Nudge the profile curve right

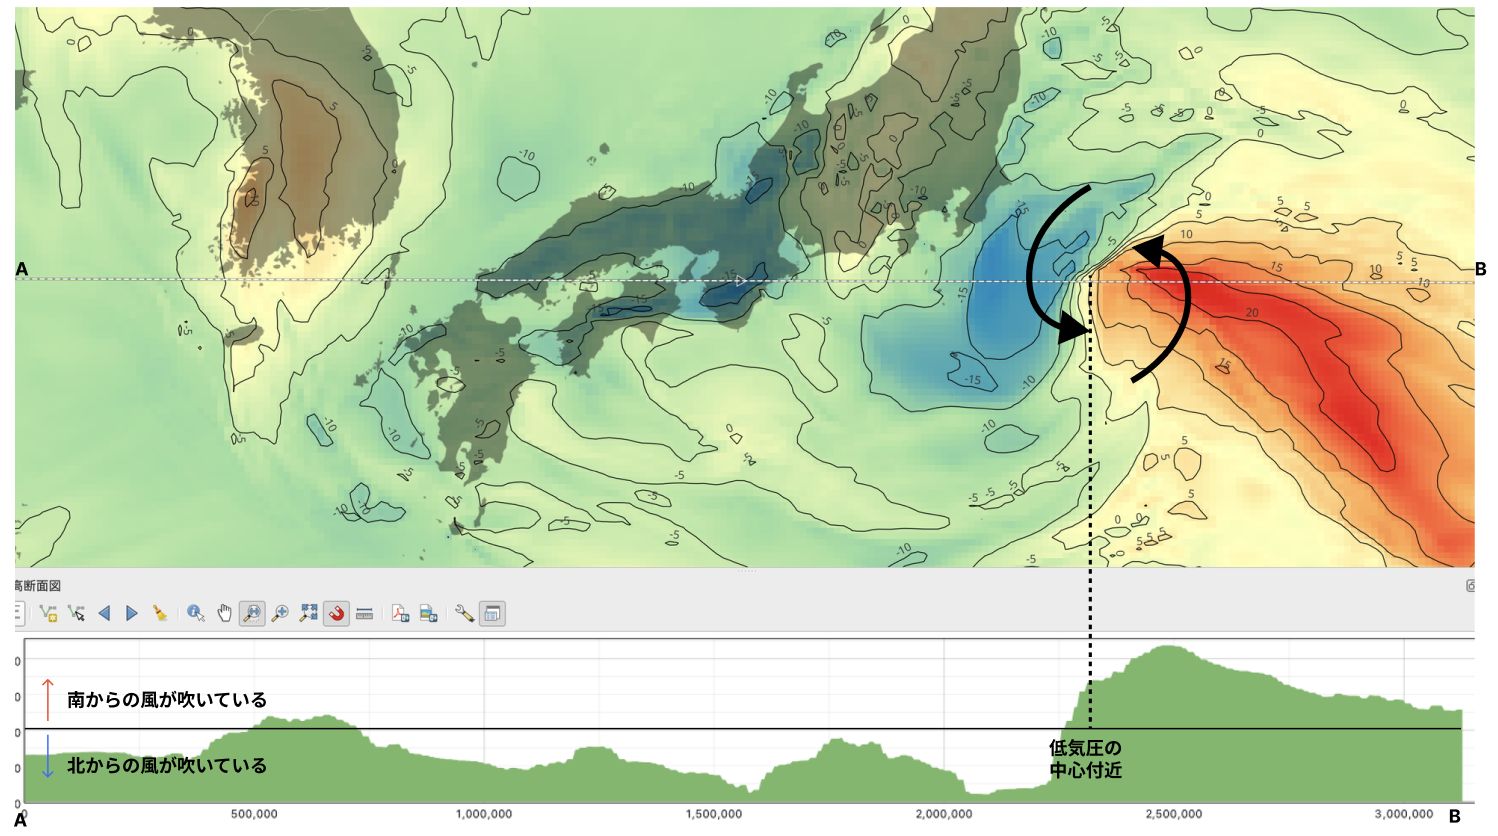[x=132, y=613]
